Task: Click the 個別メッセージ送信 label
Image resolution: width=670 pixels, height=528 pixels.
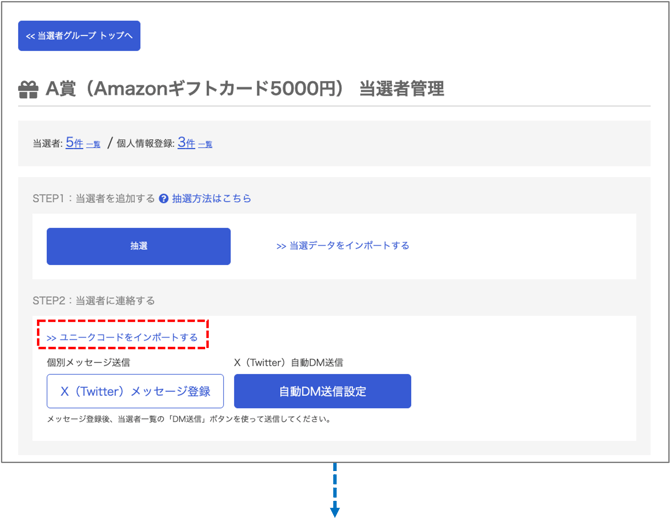Action: (88, 362)
